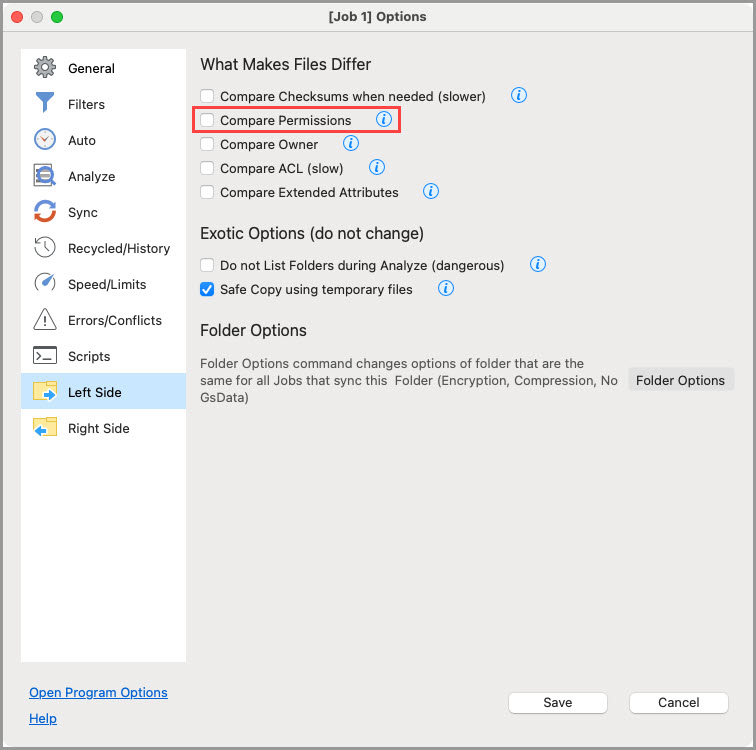
Task: Open the Recycled/History settings page
Action: (118, 248)
